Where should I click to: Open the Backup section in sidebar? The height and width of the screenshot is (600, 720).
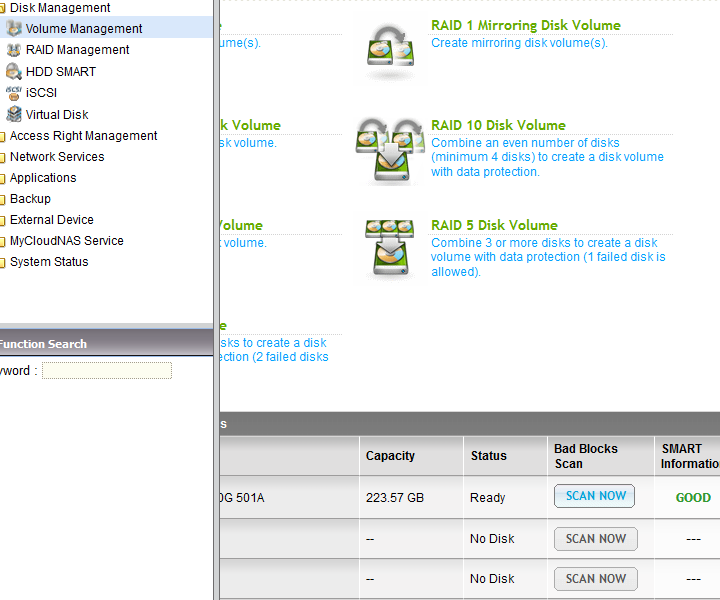[x=30, y=199]
